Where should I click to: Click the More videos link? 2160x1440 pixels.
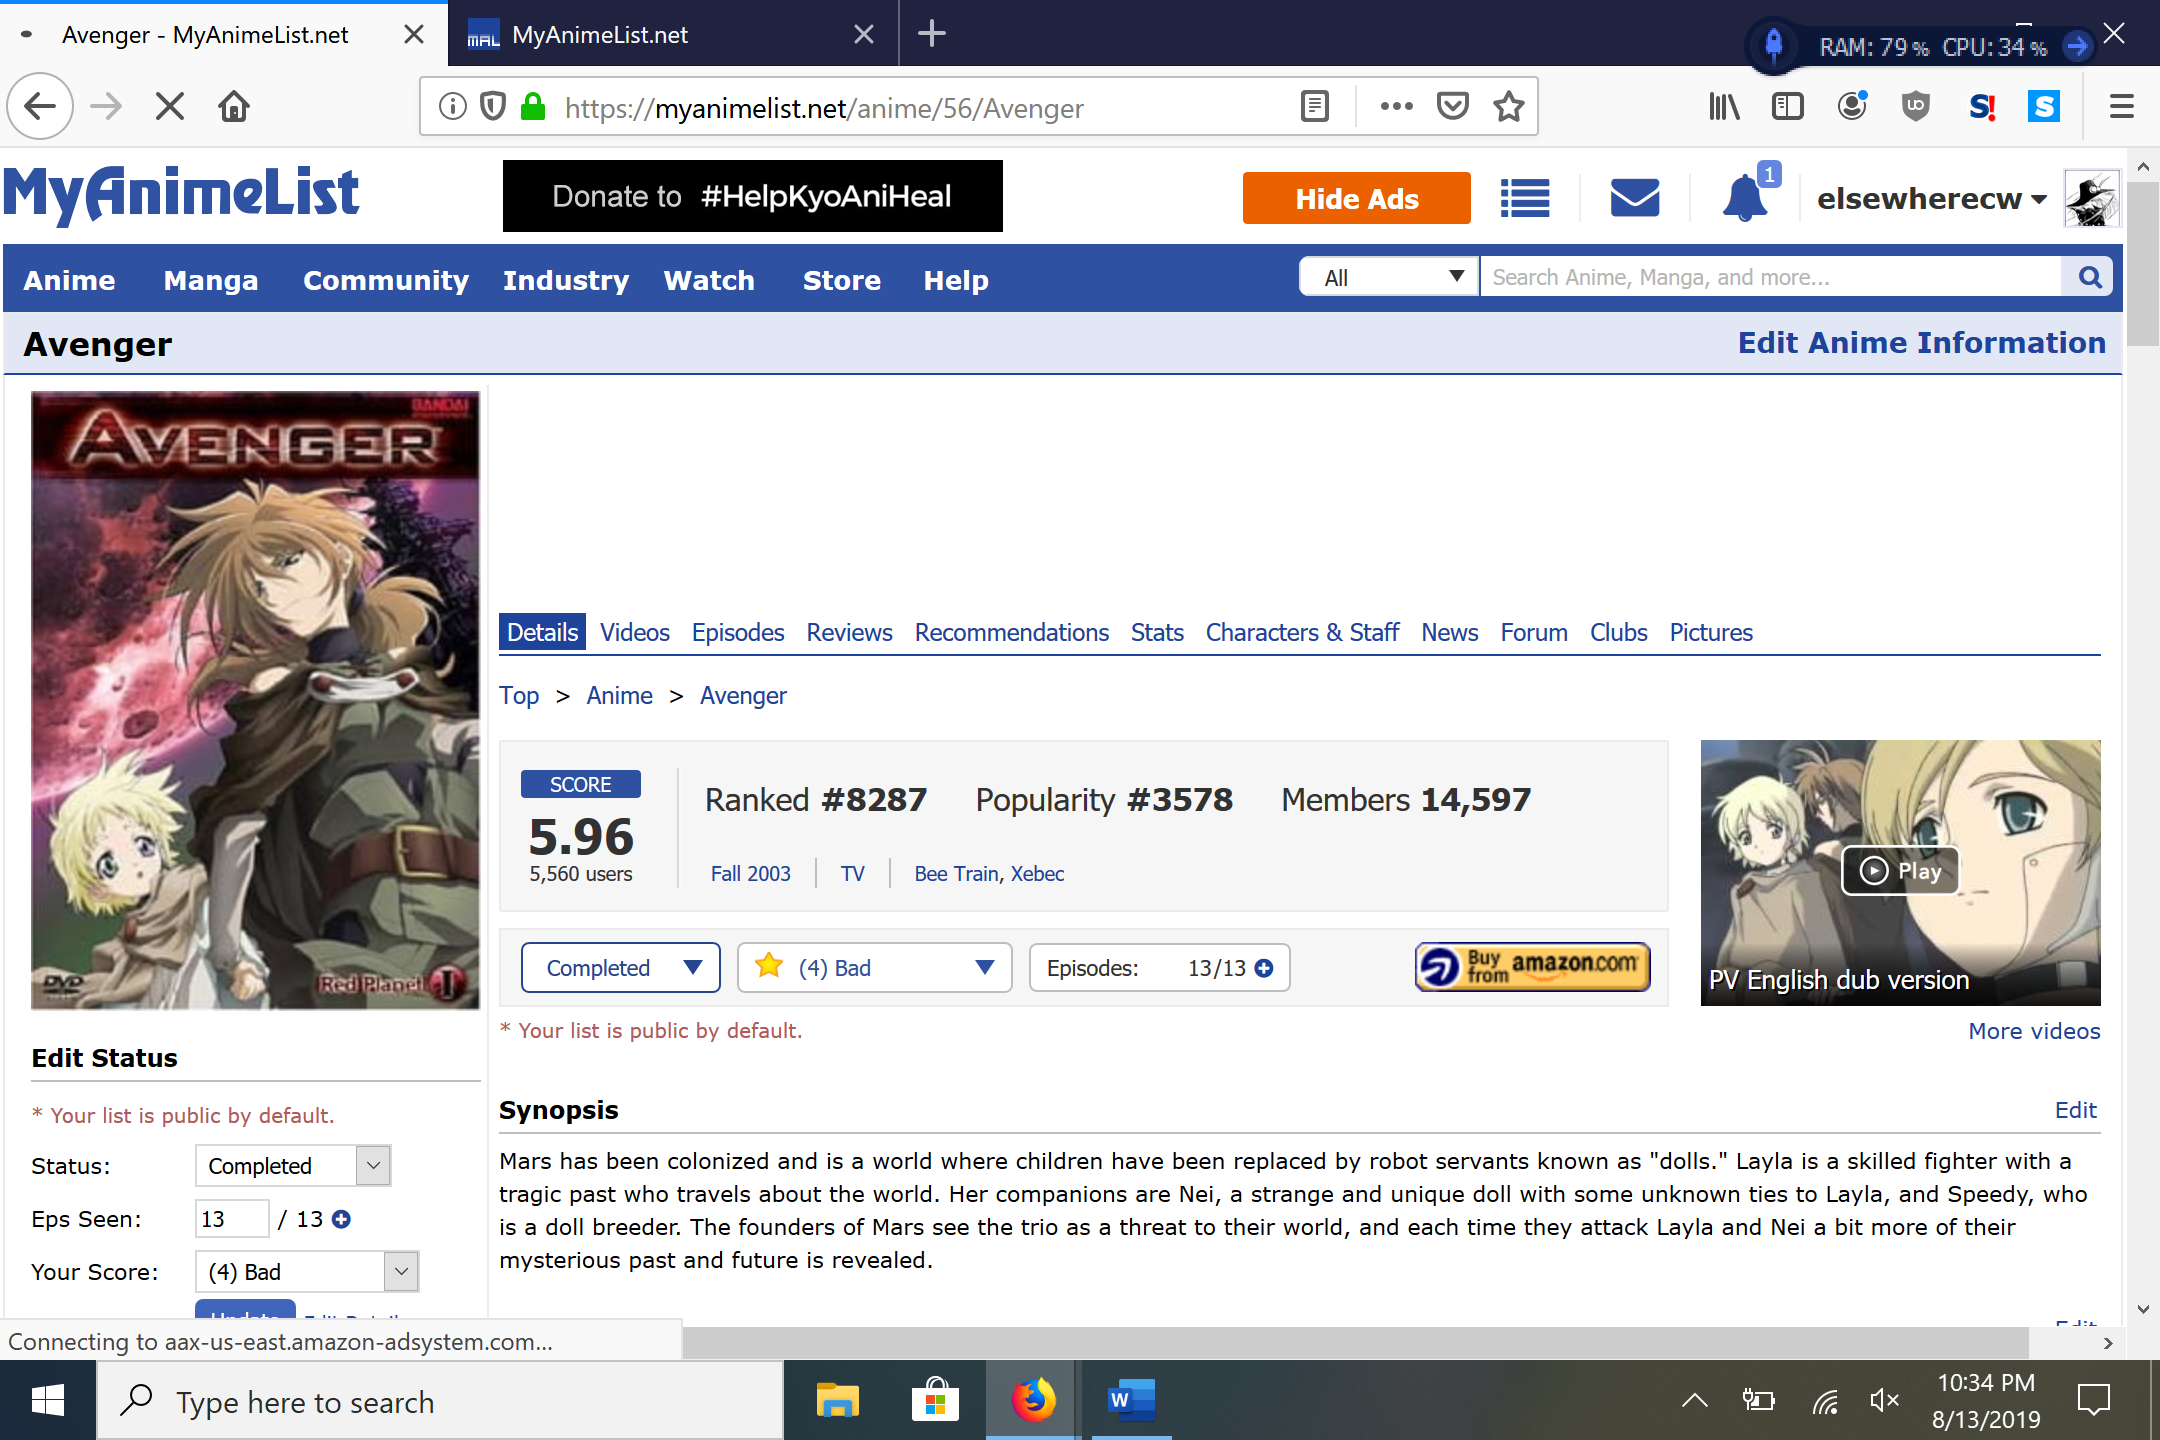2034,1031
